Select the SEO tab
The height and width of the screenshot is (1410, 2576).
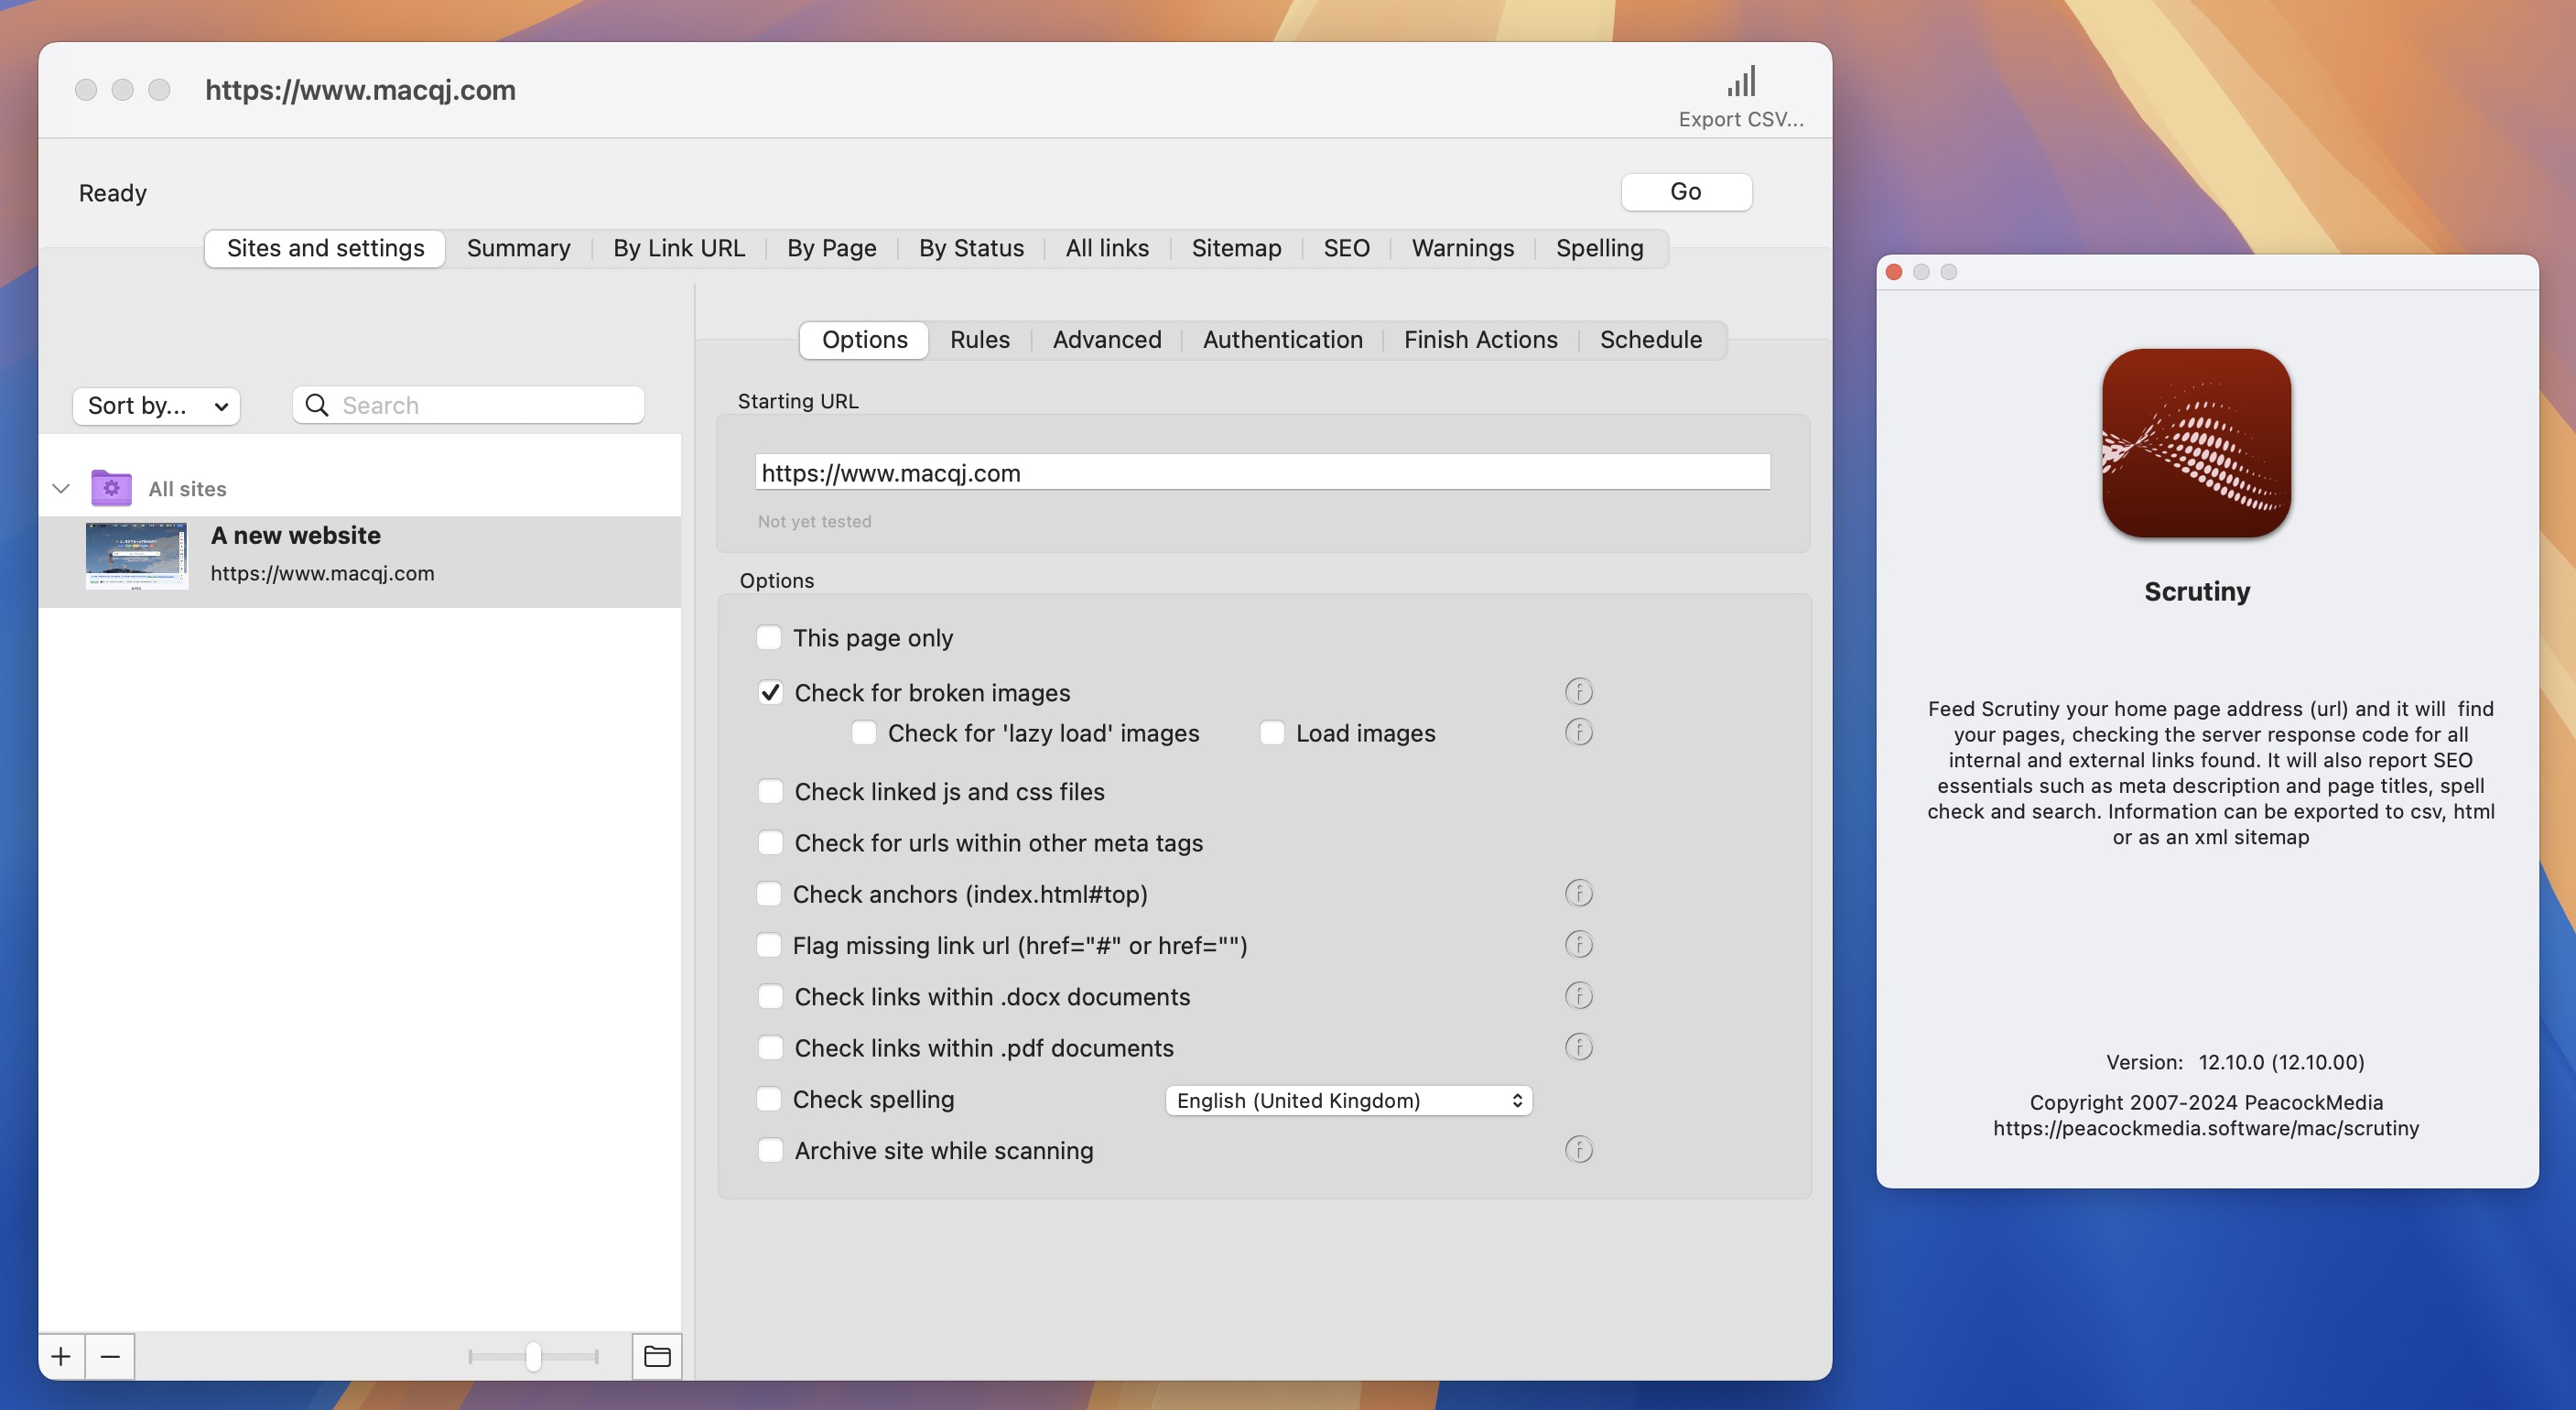[x=1347, y=246]
